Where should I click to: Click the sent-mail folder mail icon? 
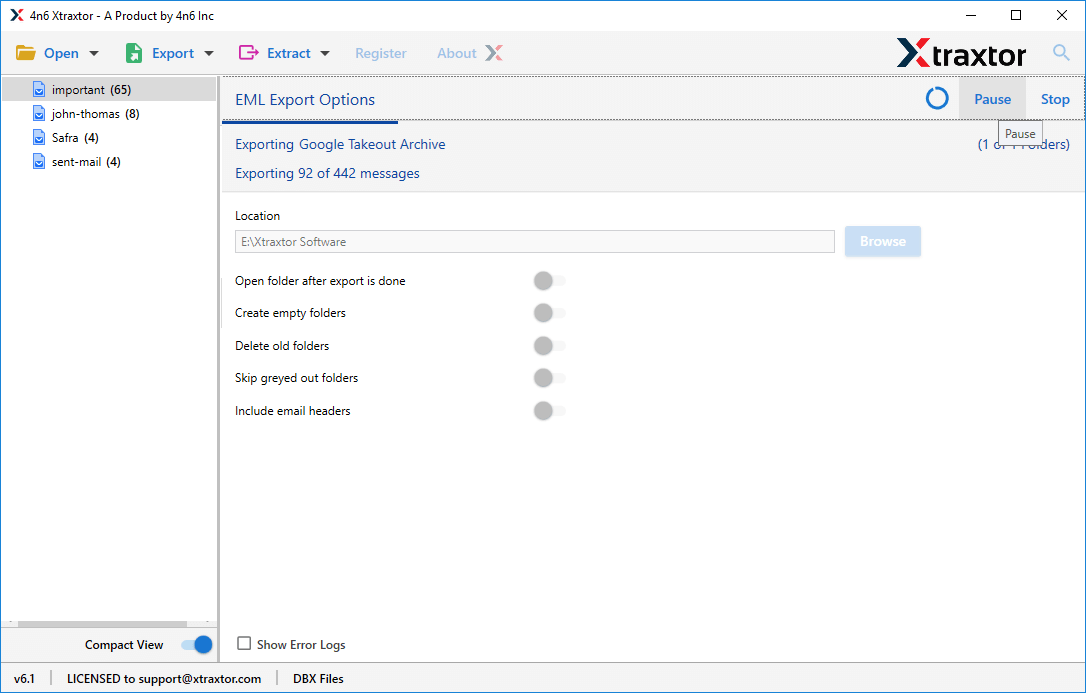[39, 162]
